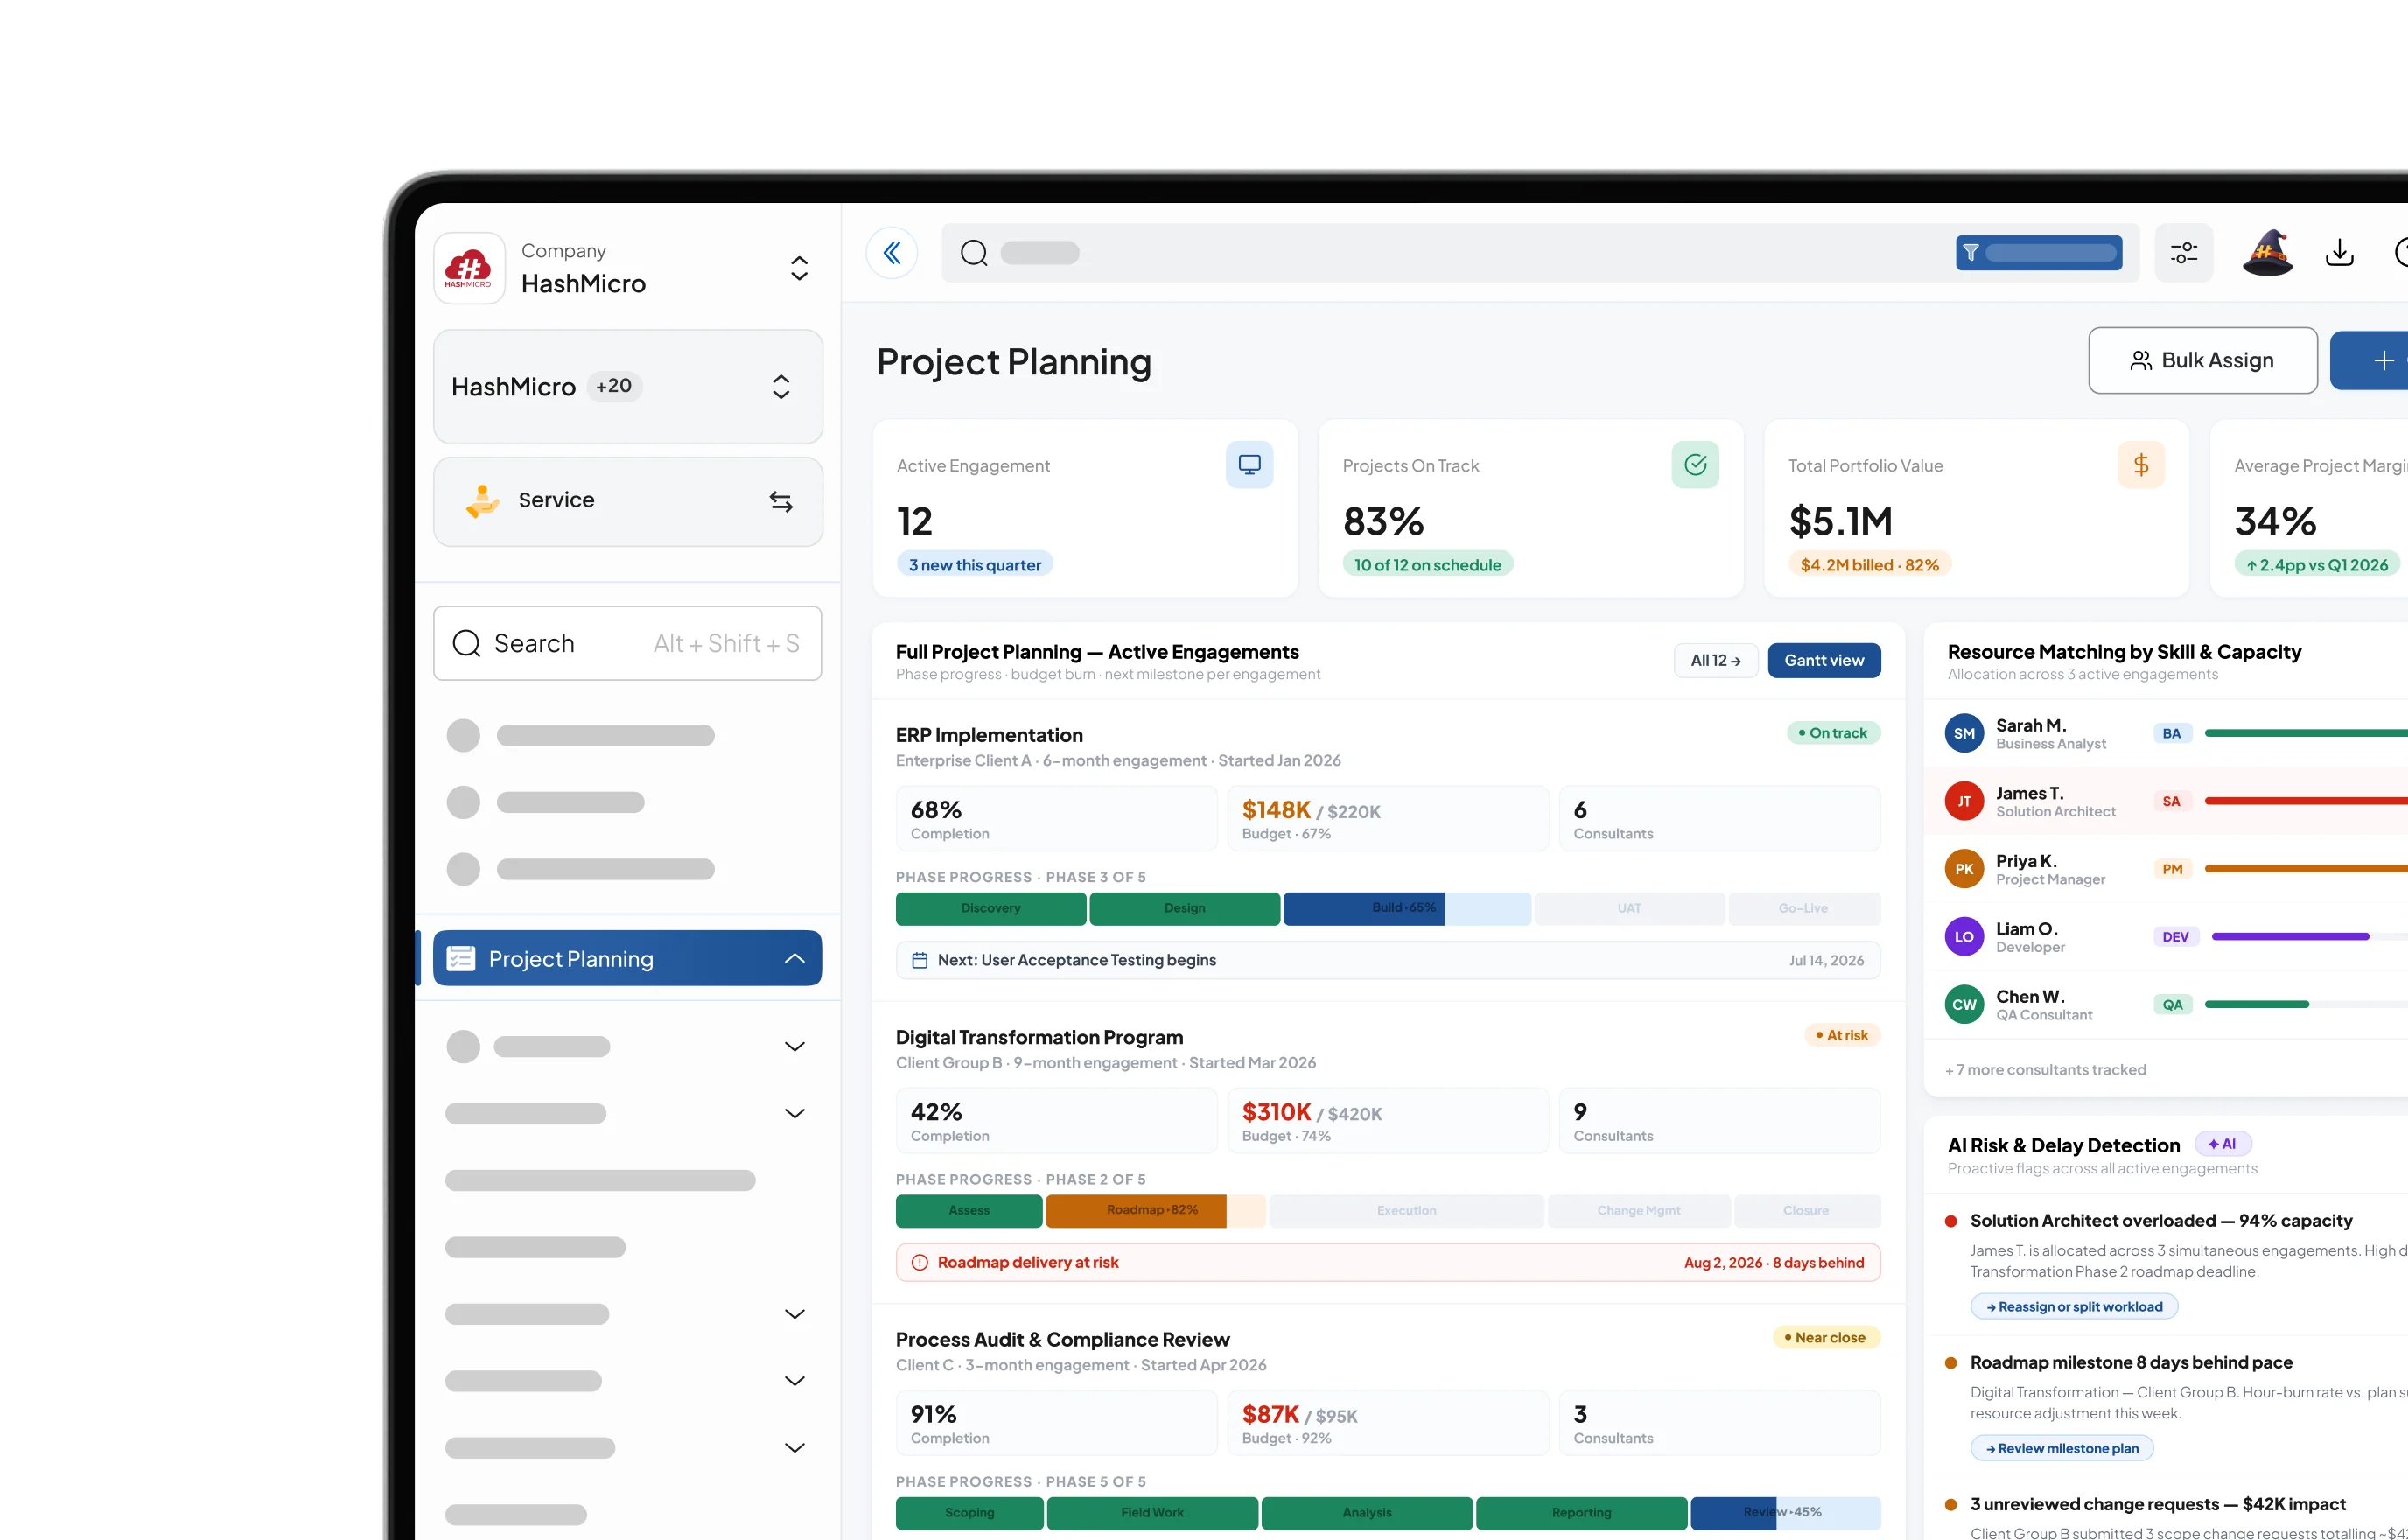
Task: Click Roadmap 82% phase progress segment
Action: (1156, 1210)
